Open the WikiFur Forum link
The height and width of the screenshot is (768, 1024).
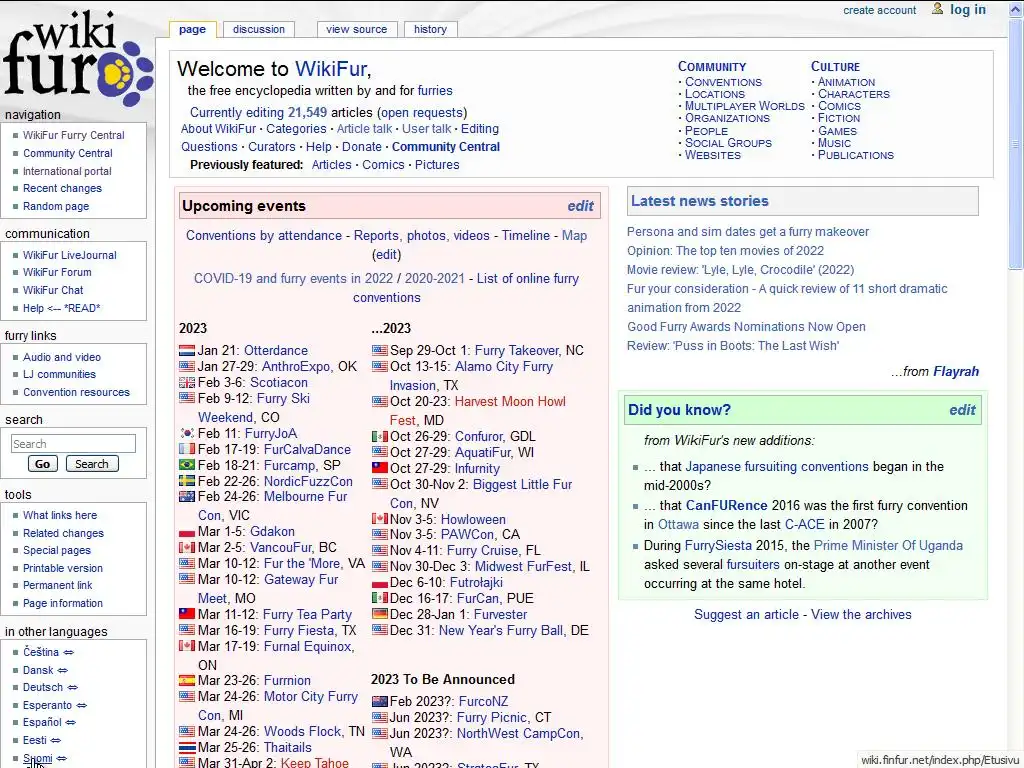[x=57, y=272]
